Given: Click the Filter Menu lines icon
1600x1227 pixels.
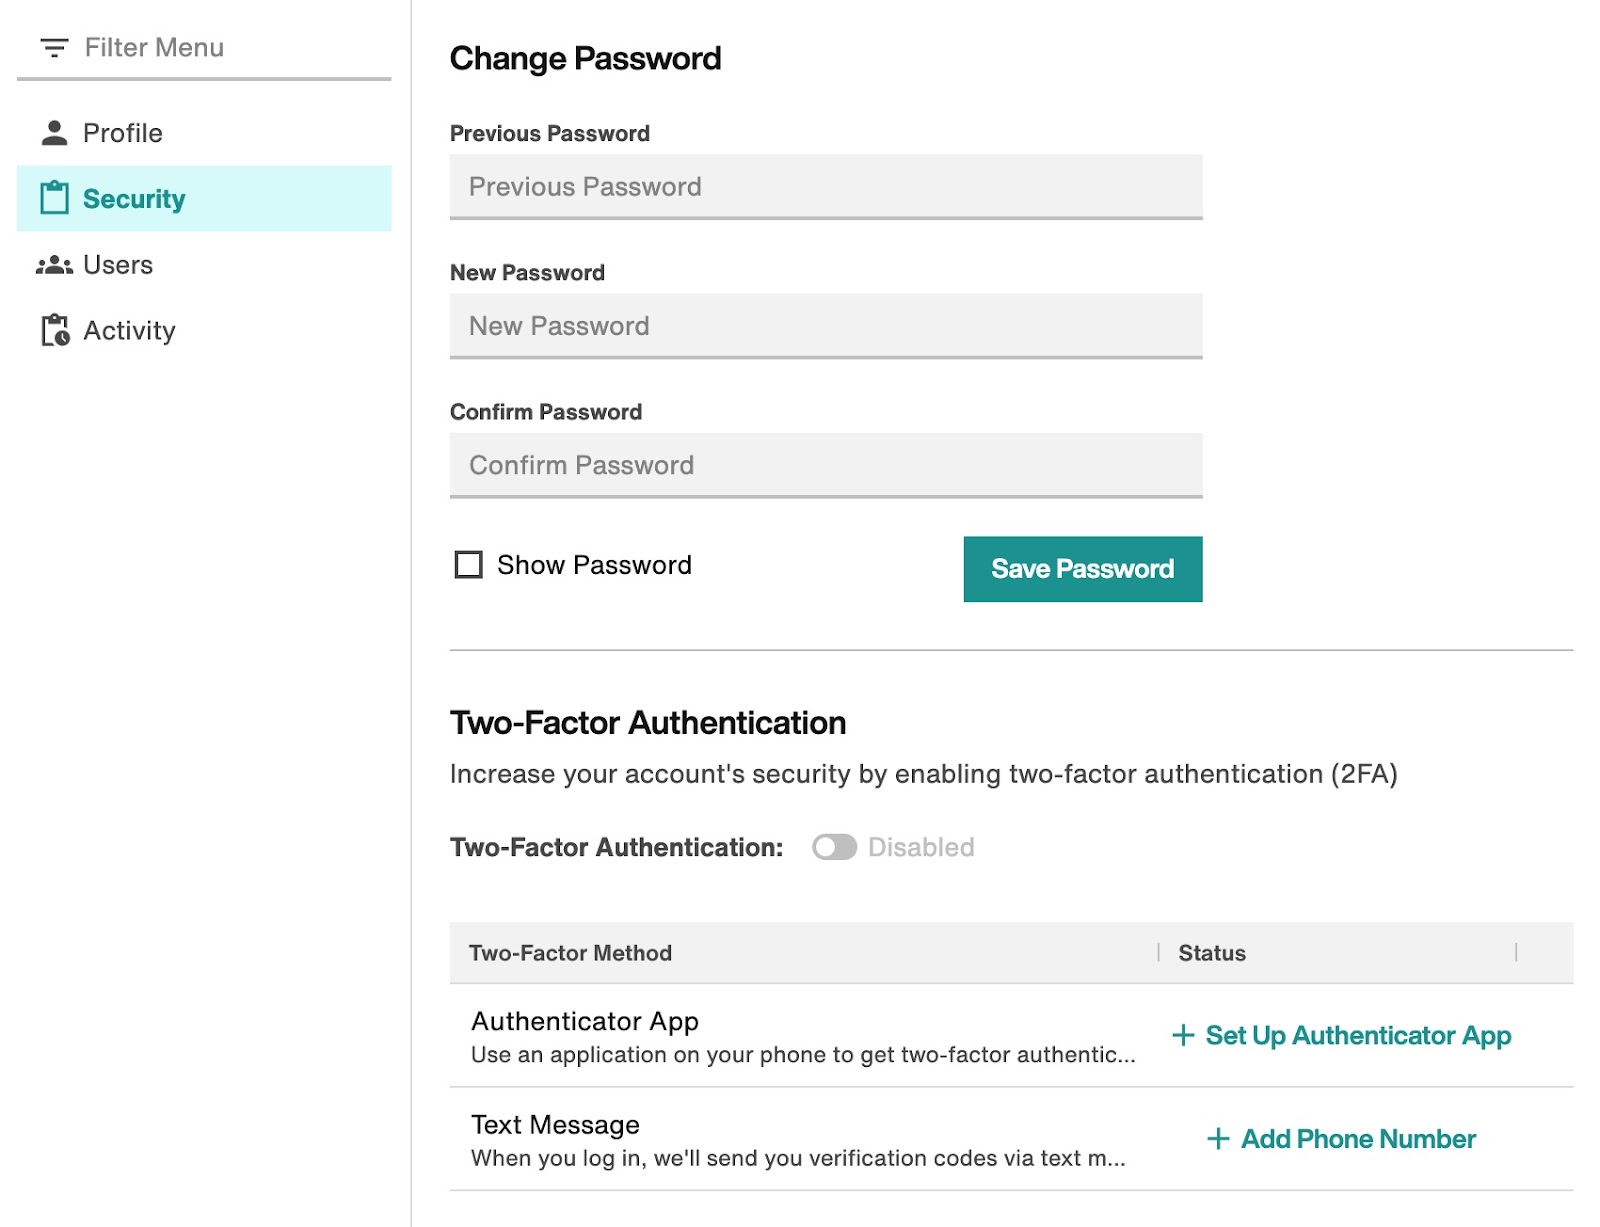Looking at the screenshot, I should 54,47.
